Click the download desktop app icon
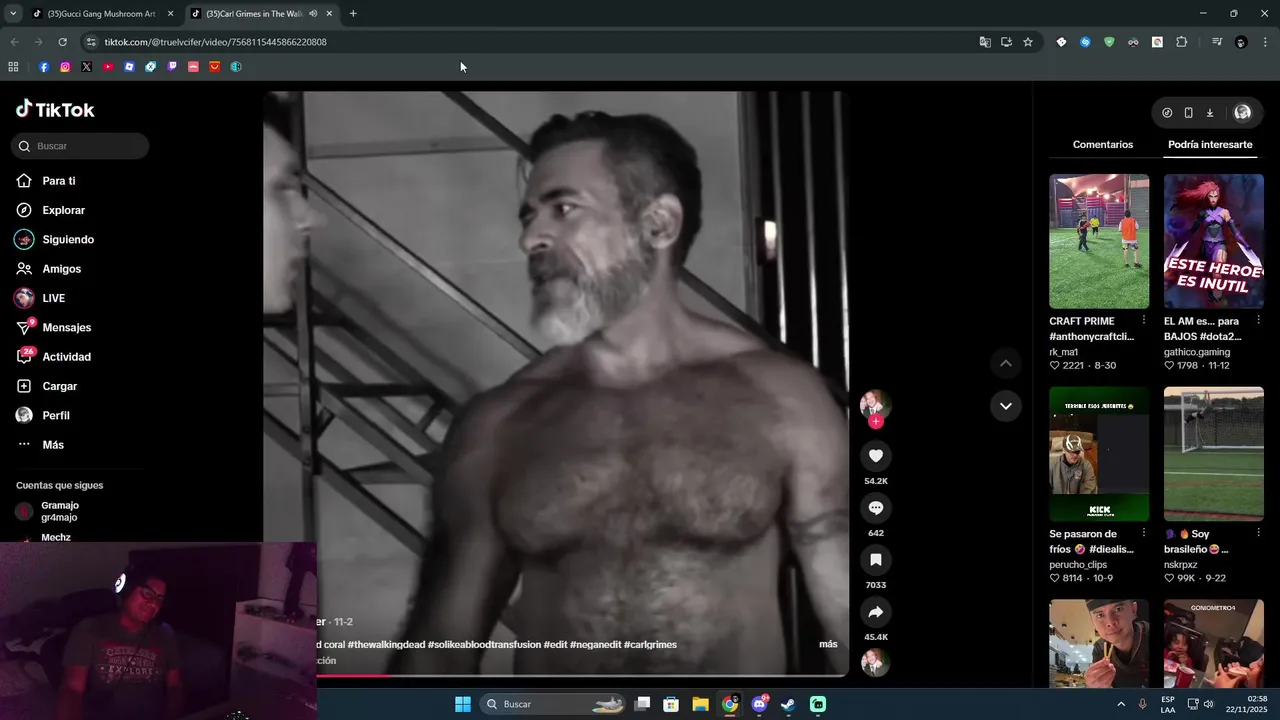 coord(1209,113)
